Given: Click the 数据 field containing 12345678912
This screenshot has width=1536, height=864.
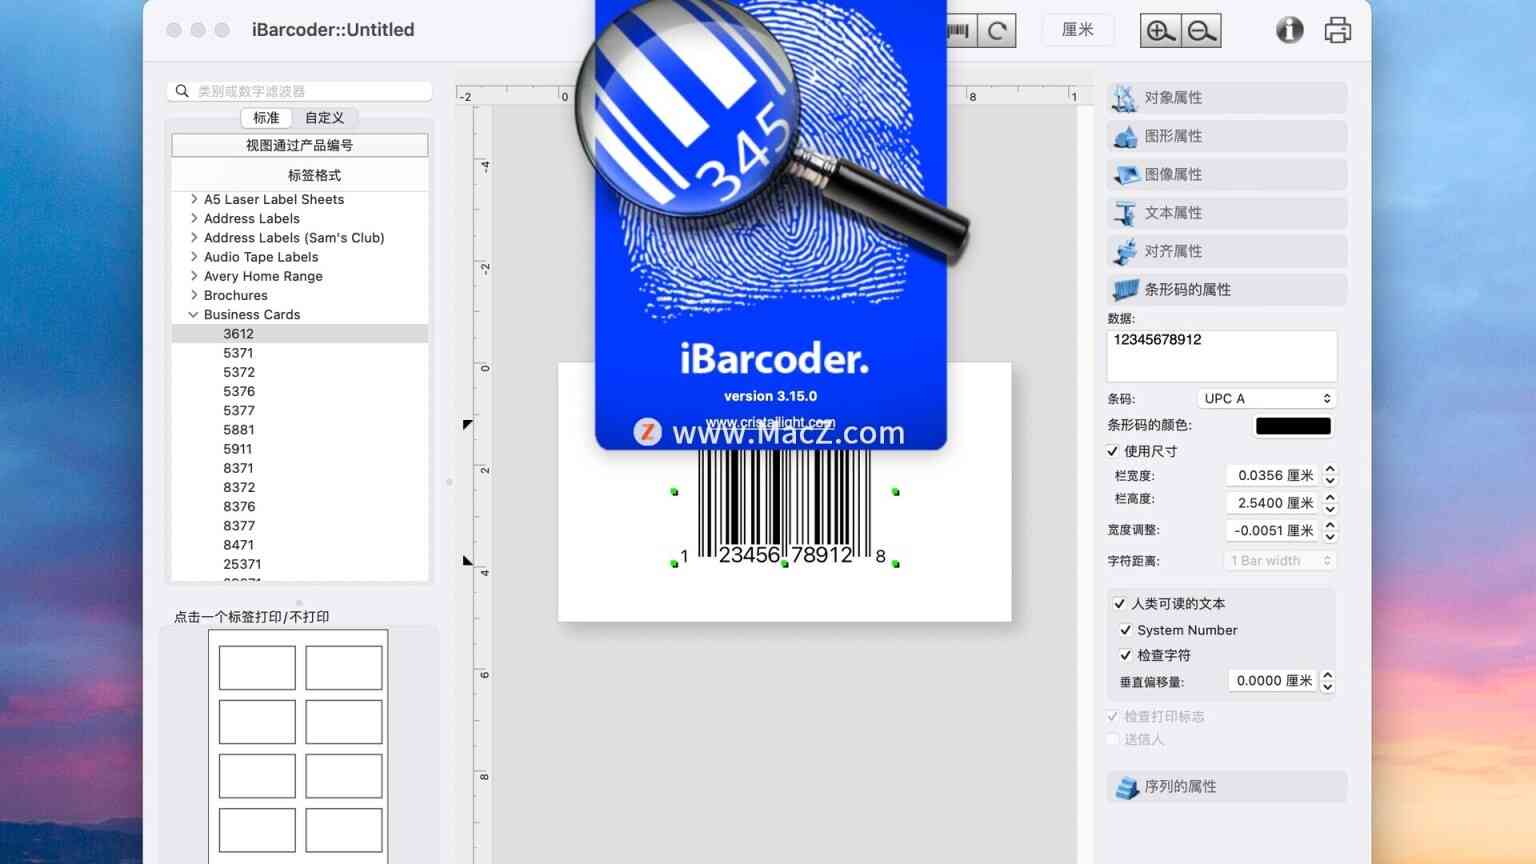Looking at the screenshot, I should (1222, 355).
